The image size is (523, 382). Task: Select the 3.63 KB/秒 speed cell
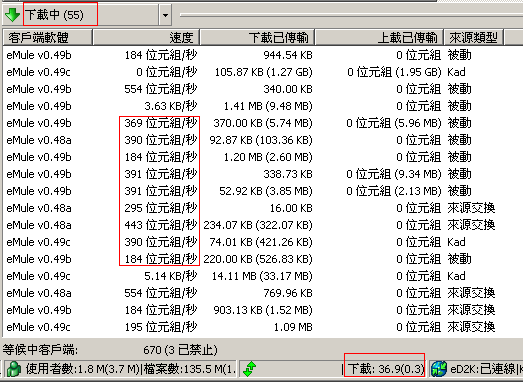pyautogui.click(x=170, y=106)
